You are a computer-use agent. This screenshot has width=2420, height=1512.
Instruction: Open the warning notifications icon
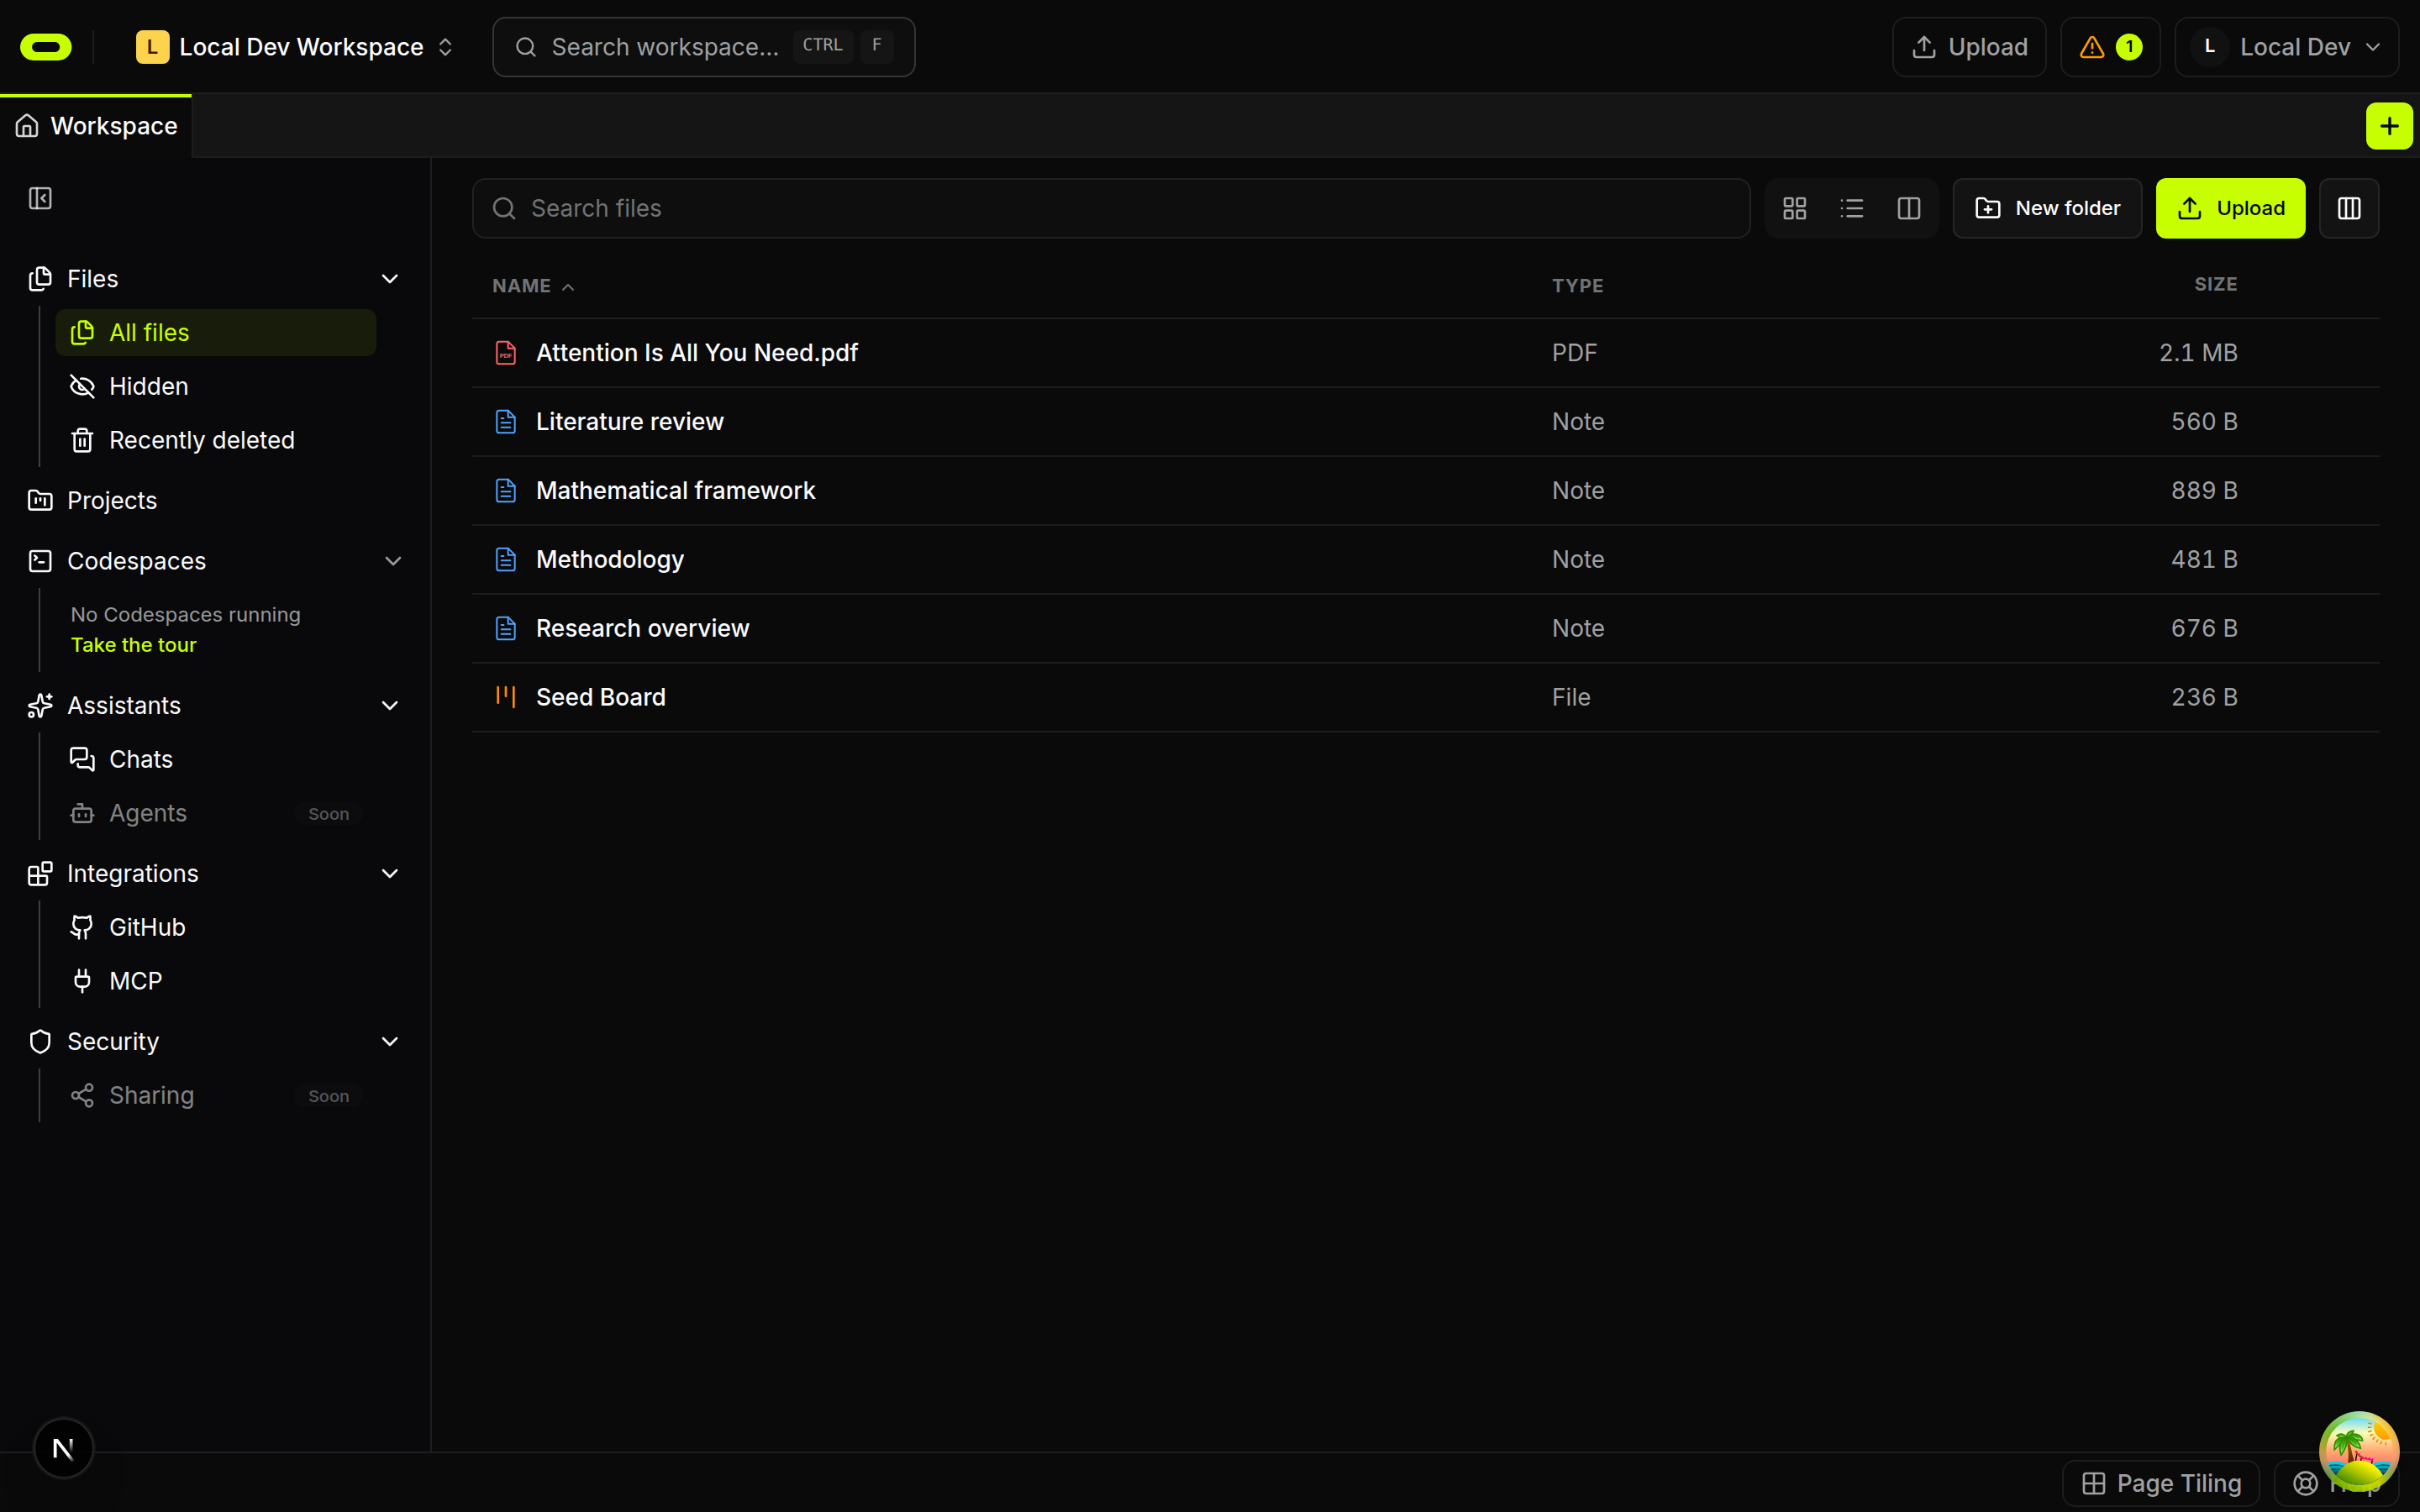click(2110, 47)
